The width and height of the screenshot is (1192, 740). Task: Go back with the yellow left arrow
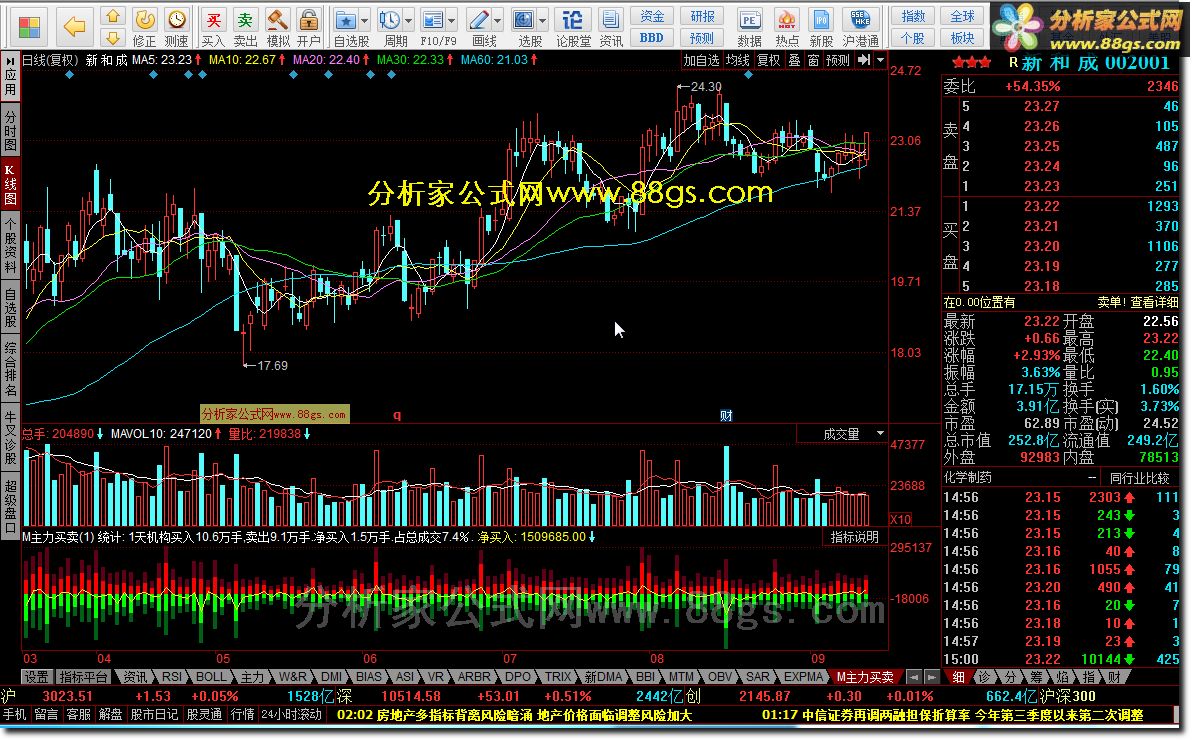[x=74, y=27]
